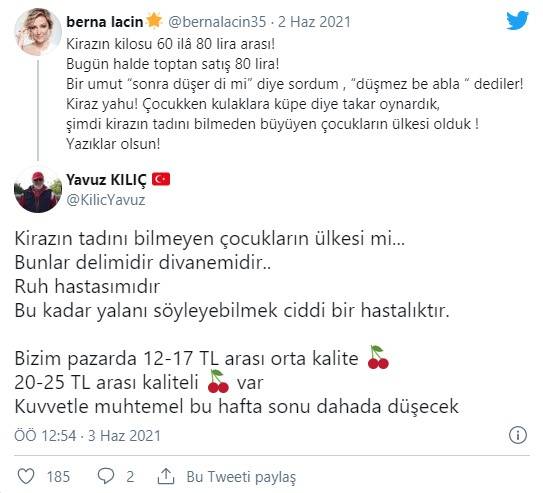Open Yavuz KILIÇ's profile picture
Image resolution: width=543 pixels, height=493 pixels.
pyautogui.click(x=38, y=189)
